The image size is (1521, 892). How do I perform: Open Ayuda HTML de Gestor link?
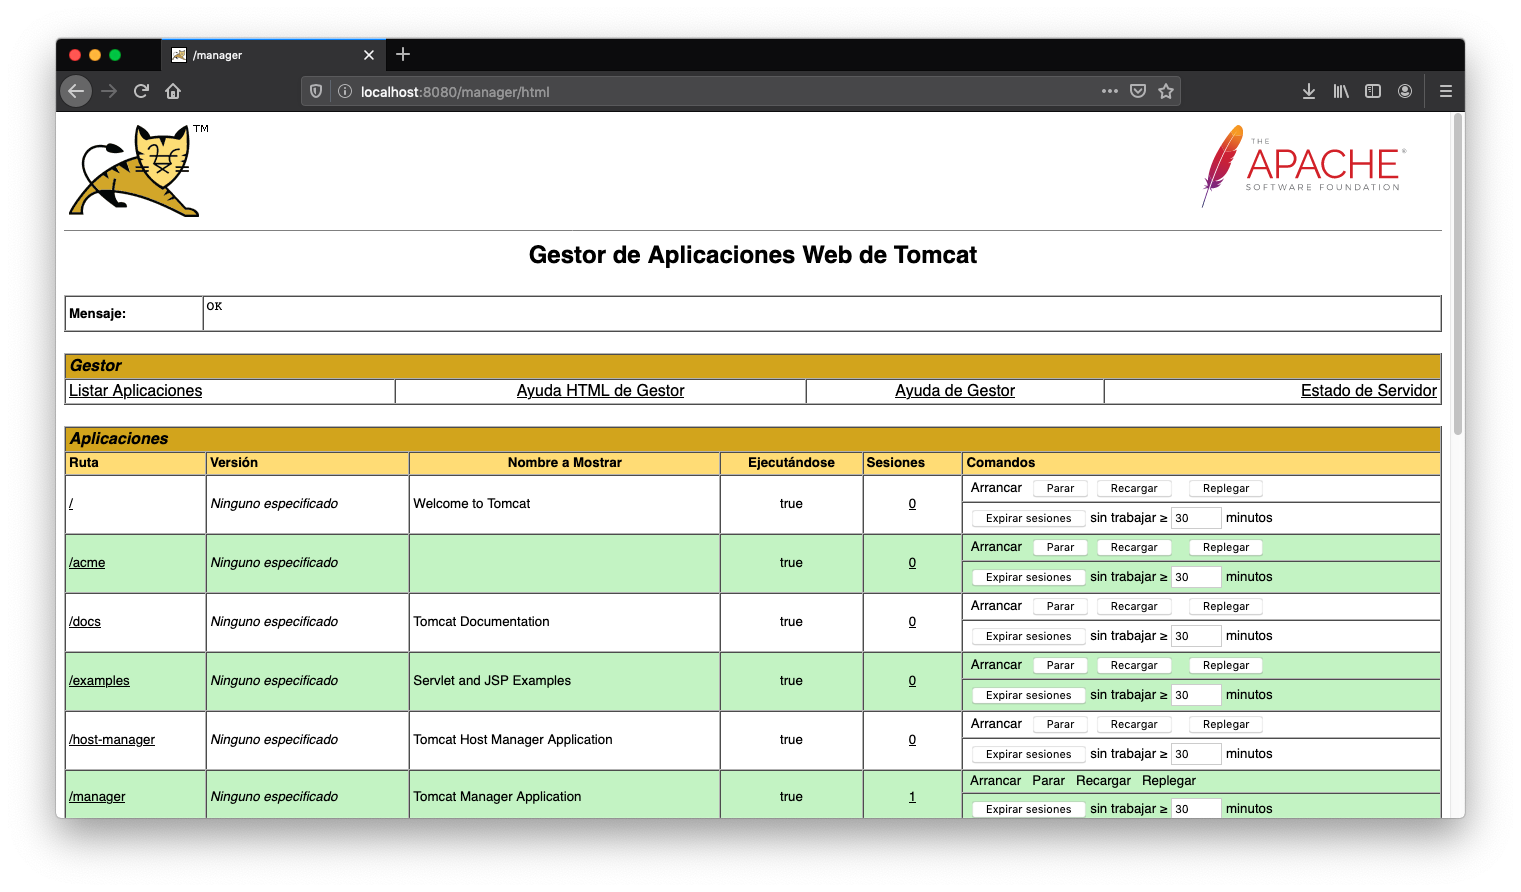coord(601,391)
